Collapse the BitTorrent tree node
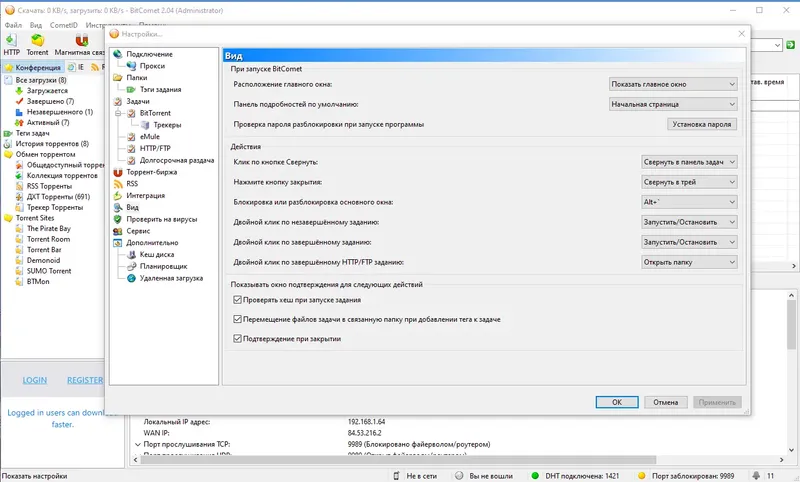This screenshot has width=800, height=482. point(118,113)
